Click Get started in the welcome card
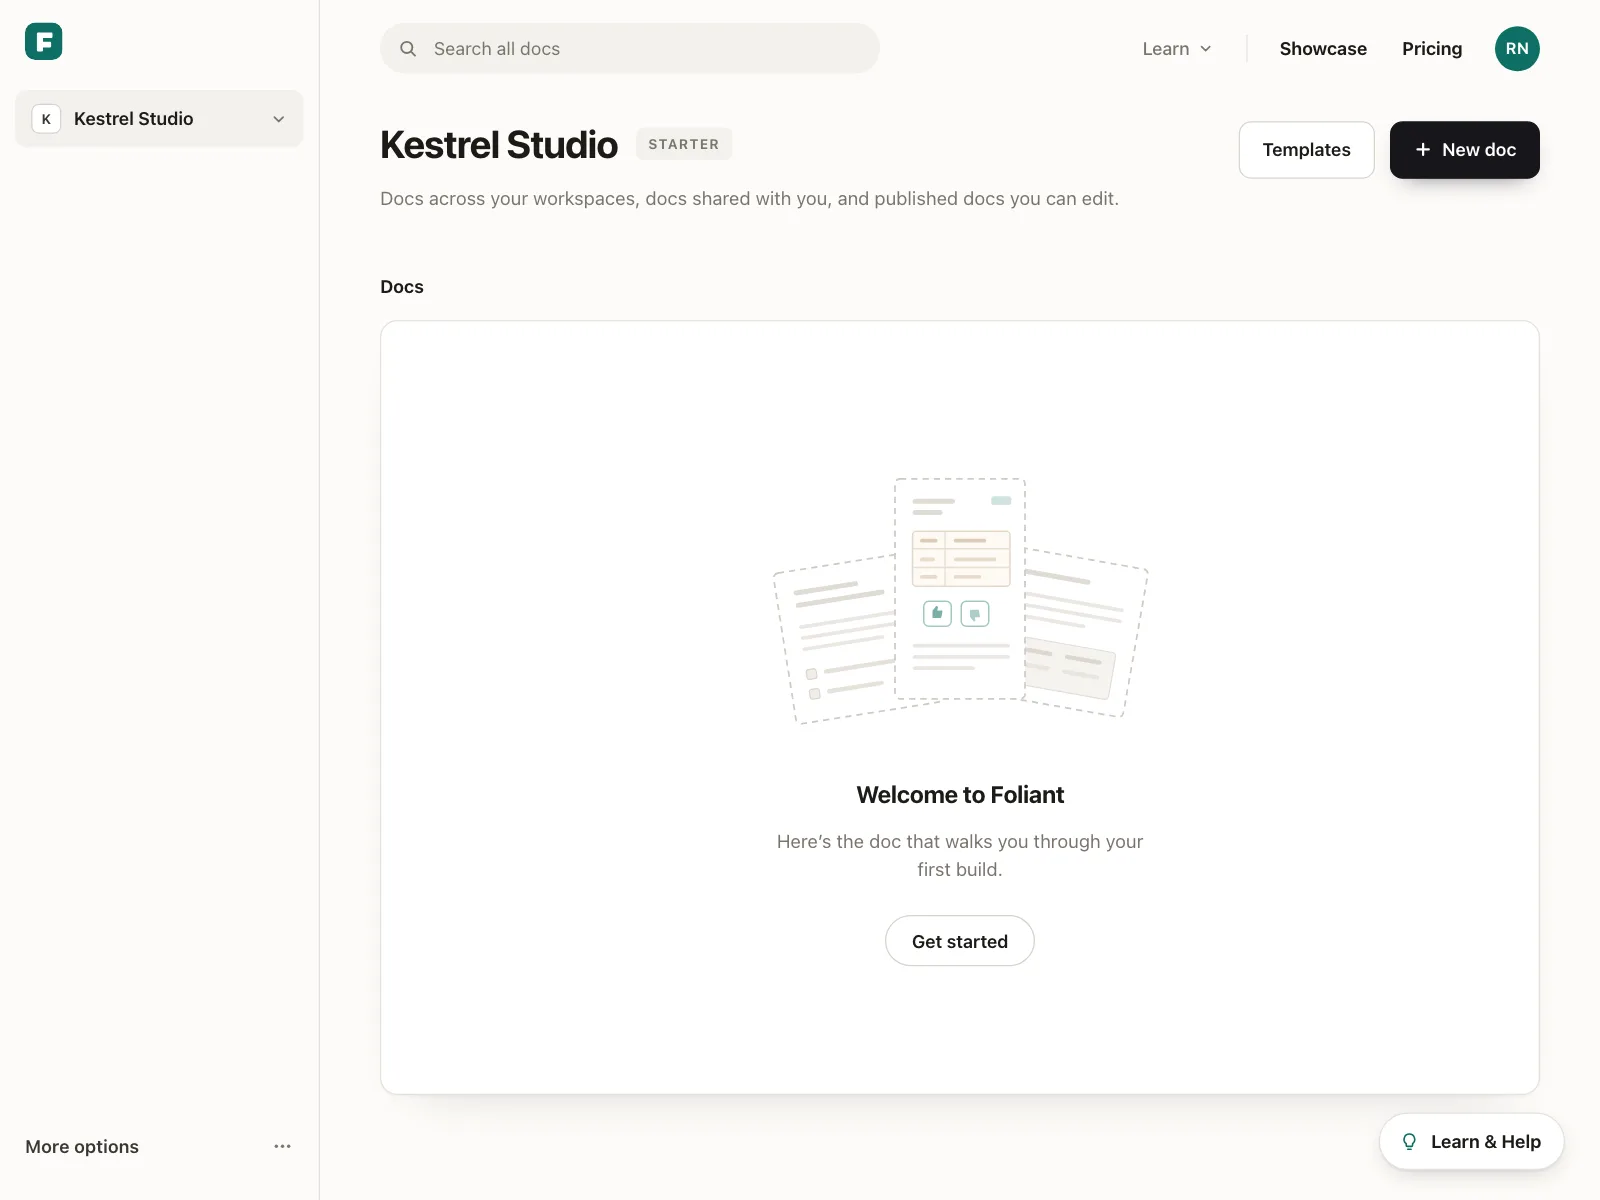Screen dimensions: 1600x1200 pyautogui.click(x=960, y=941)
